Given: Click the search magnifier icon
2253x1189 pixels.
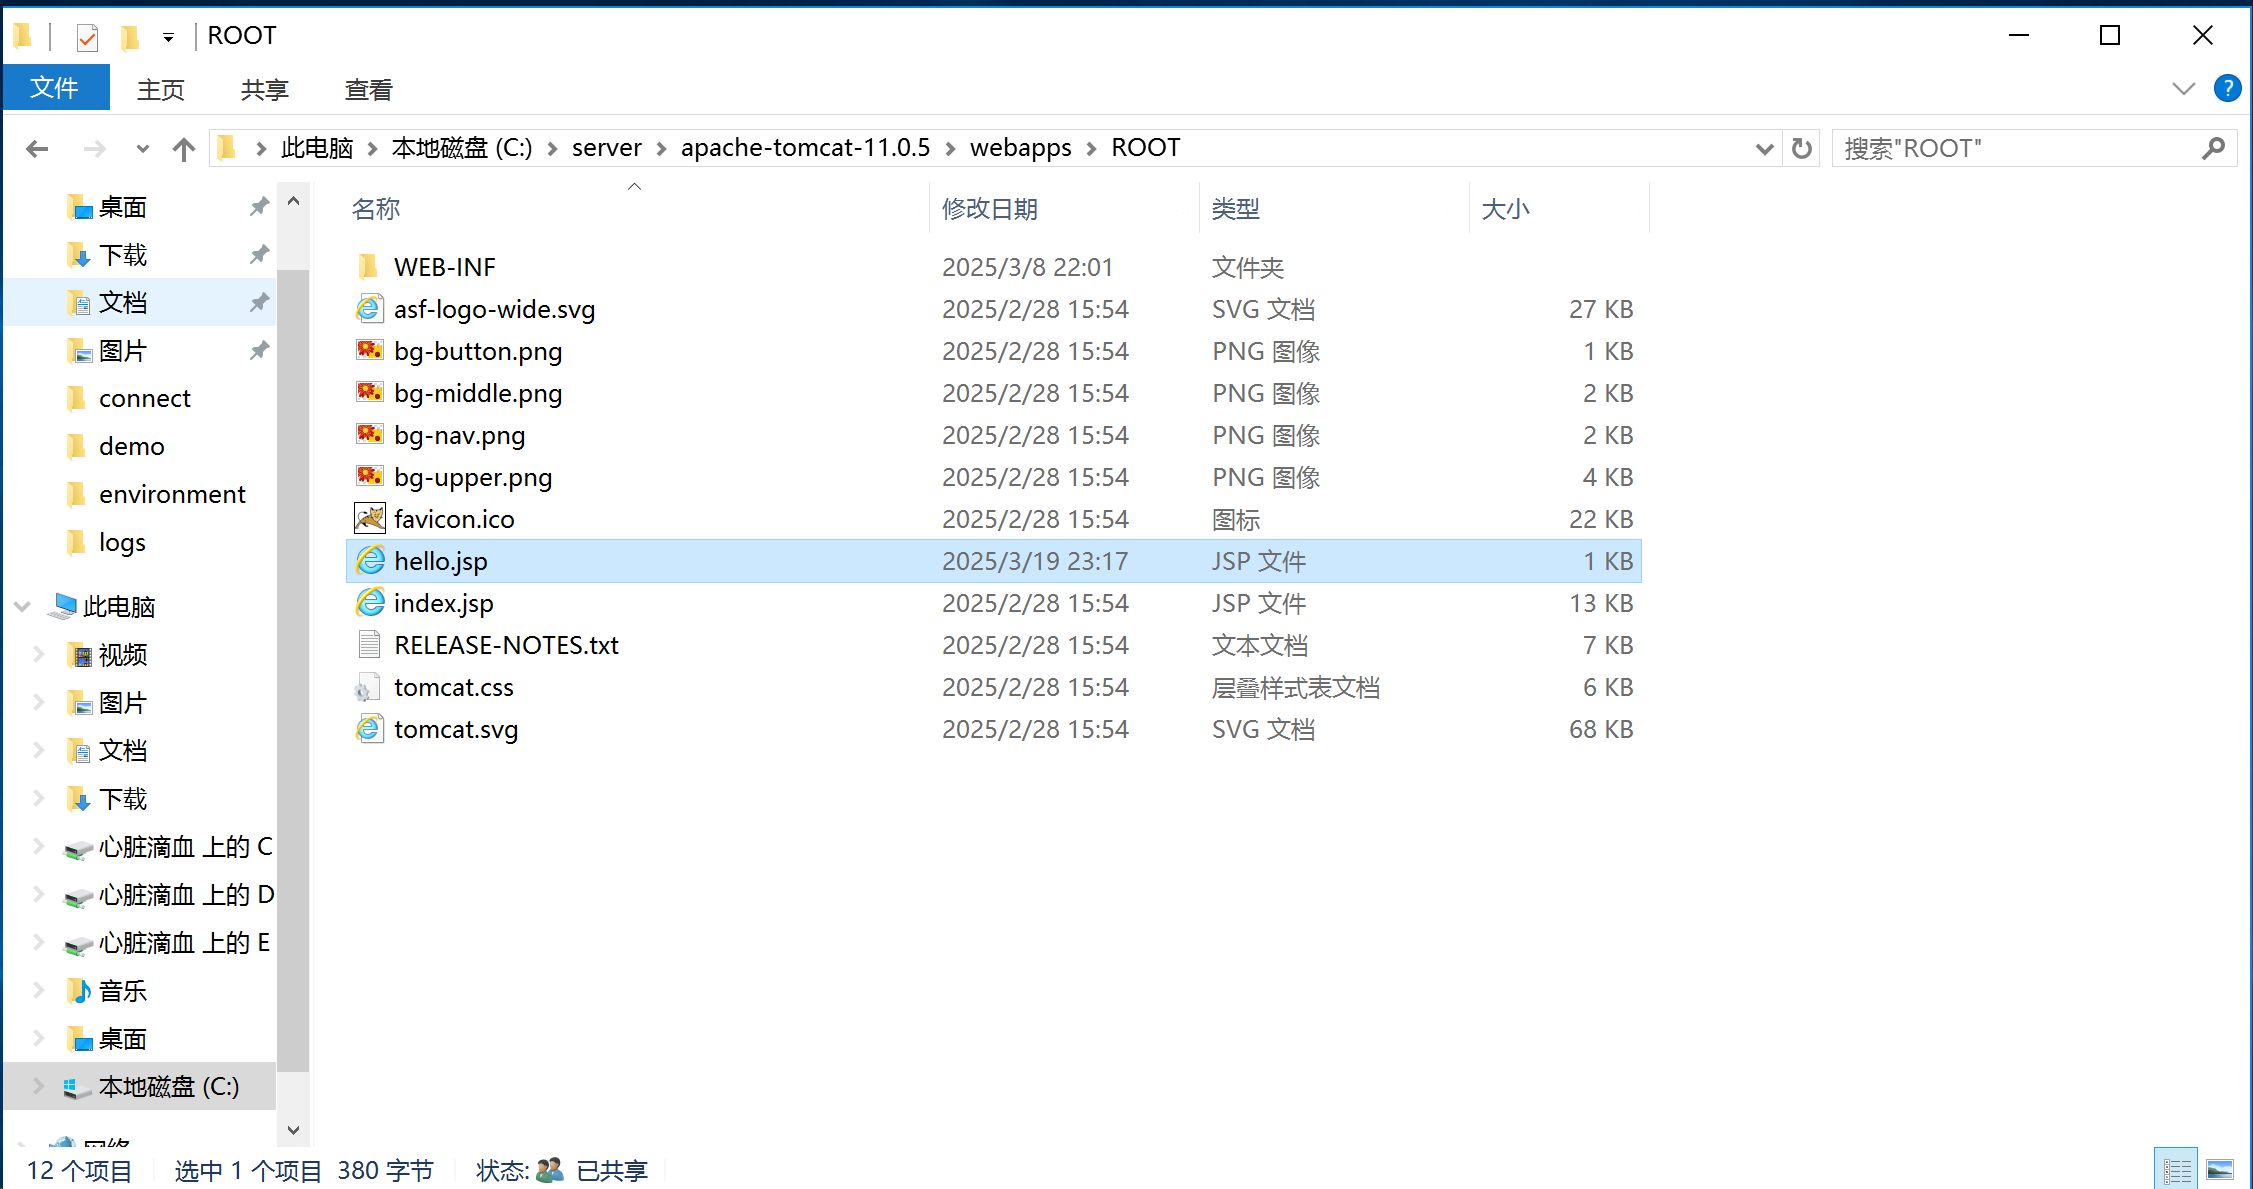Looking at the screenshot, I should tap(2214, 149).
